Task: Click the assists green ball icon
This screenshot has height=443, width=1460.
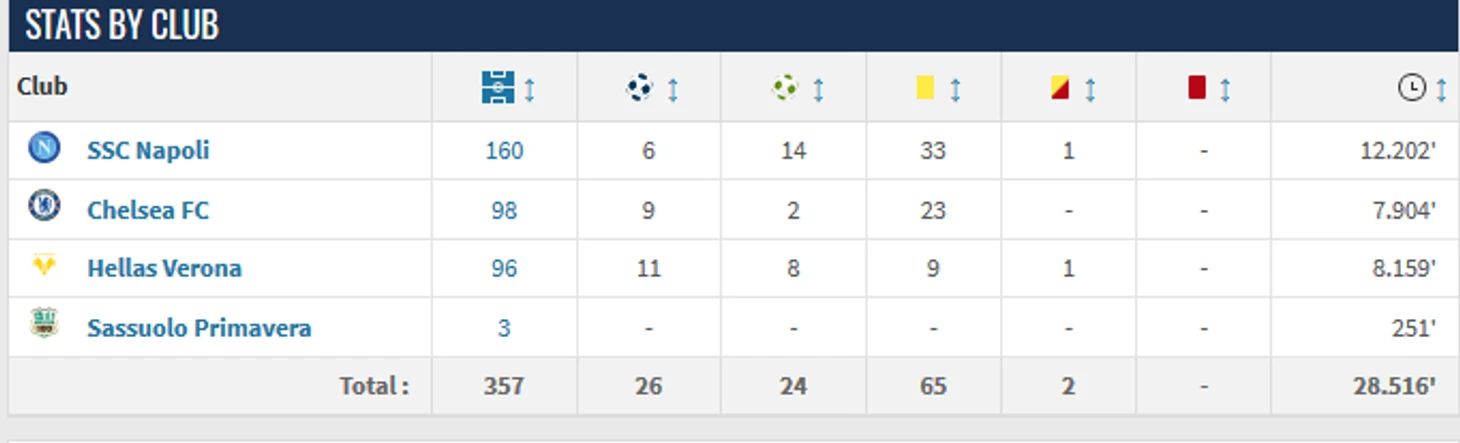Action: click(x=785, y=88)
